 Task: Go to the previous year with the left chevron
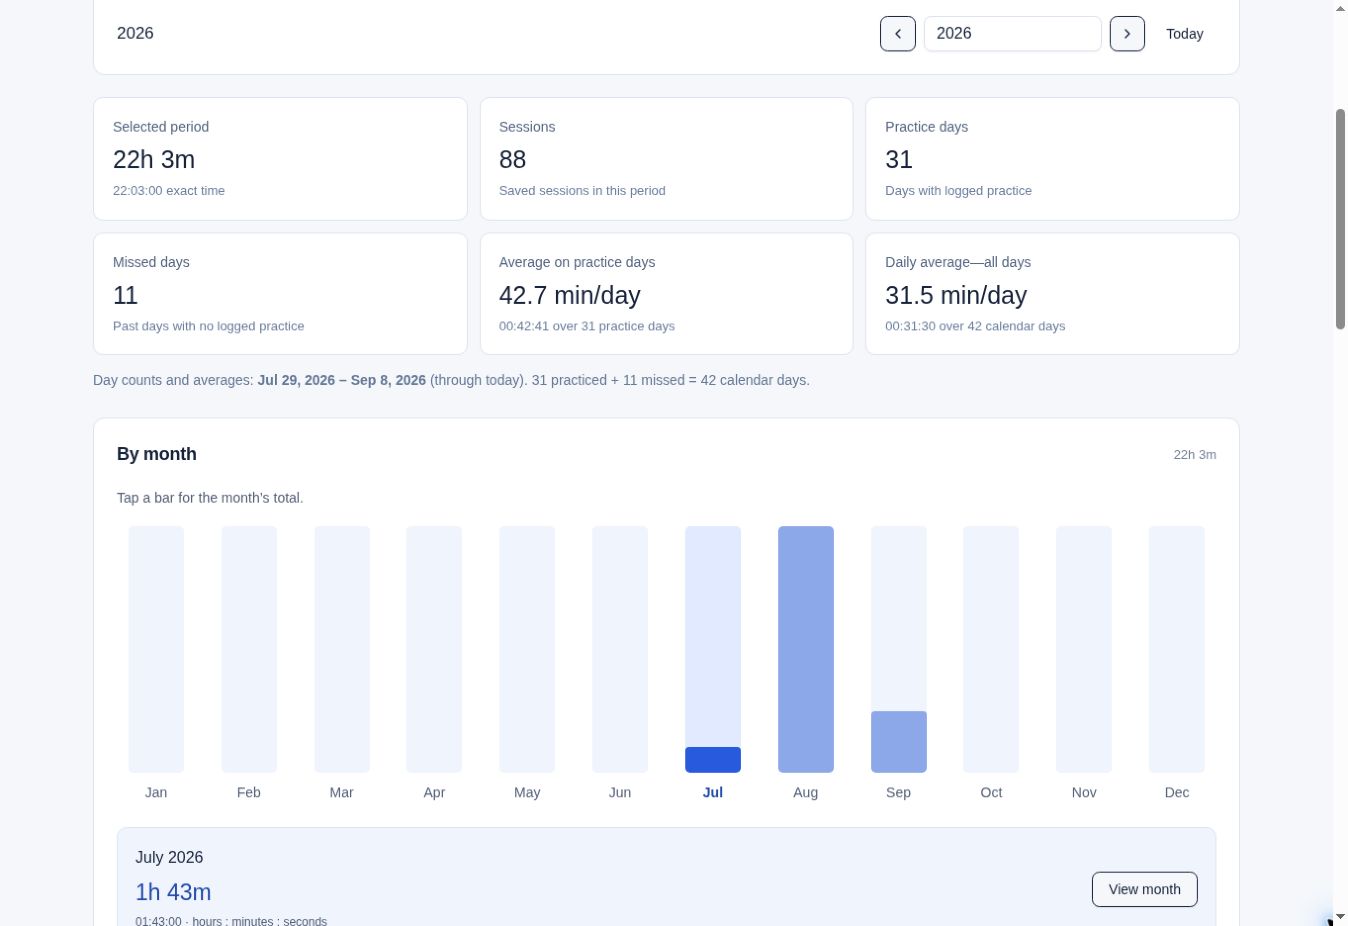click(x=898, y=34)
